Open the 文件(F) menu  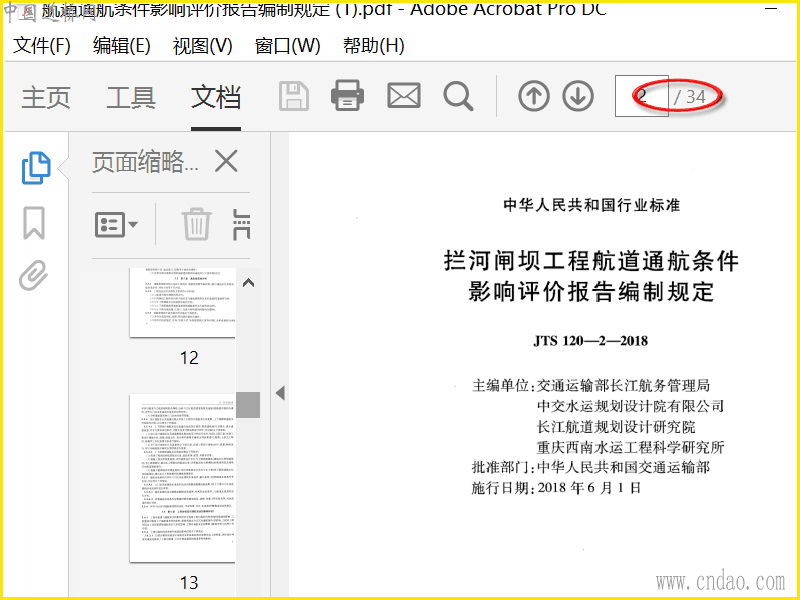point(41,46)
